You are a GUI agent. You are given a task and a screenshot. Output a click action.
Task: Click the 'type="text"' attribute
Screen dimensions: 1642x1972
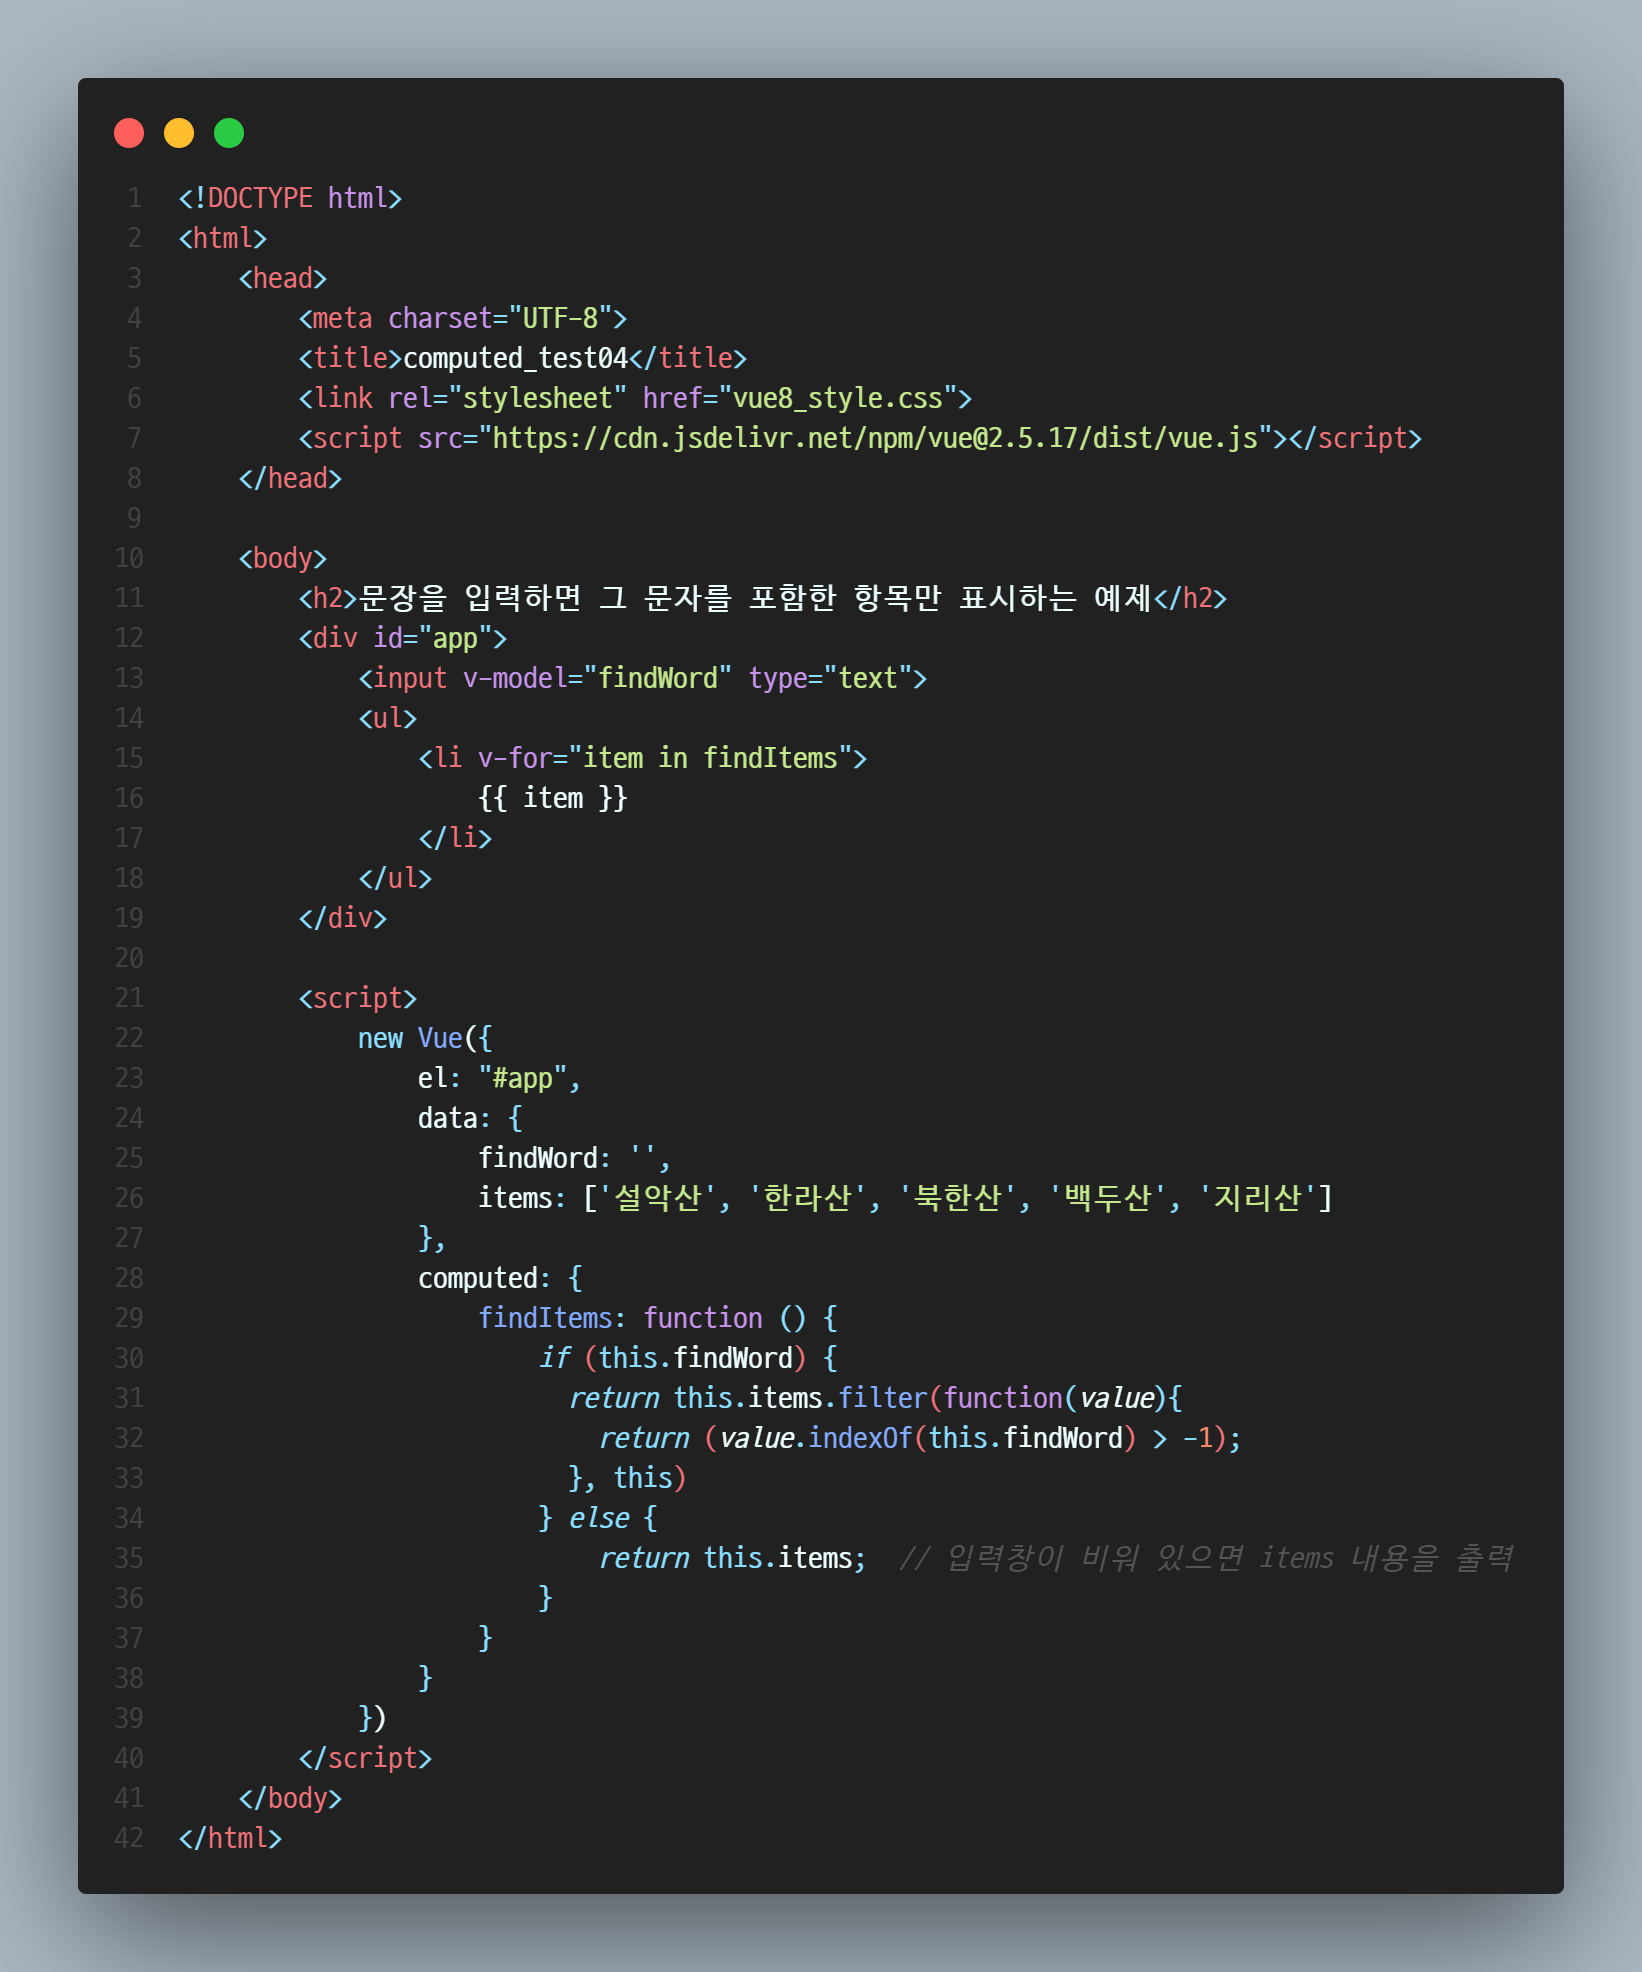click(830, 678)
